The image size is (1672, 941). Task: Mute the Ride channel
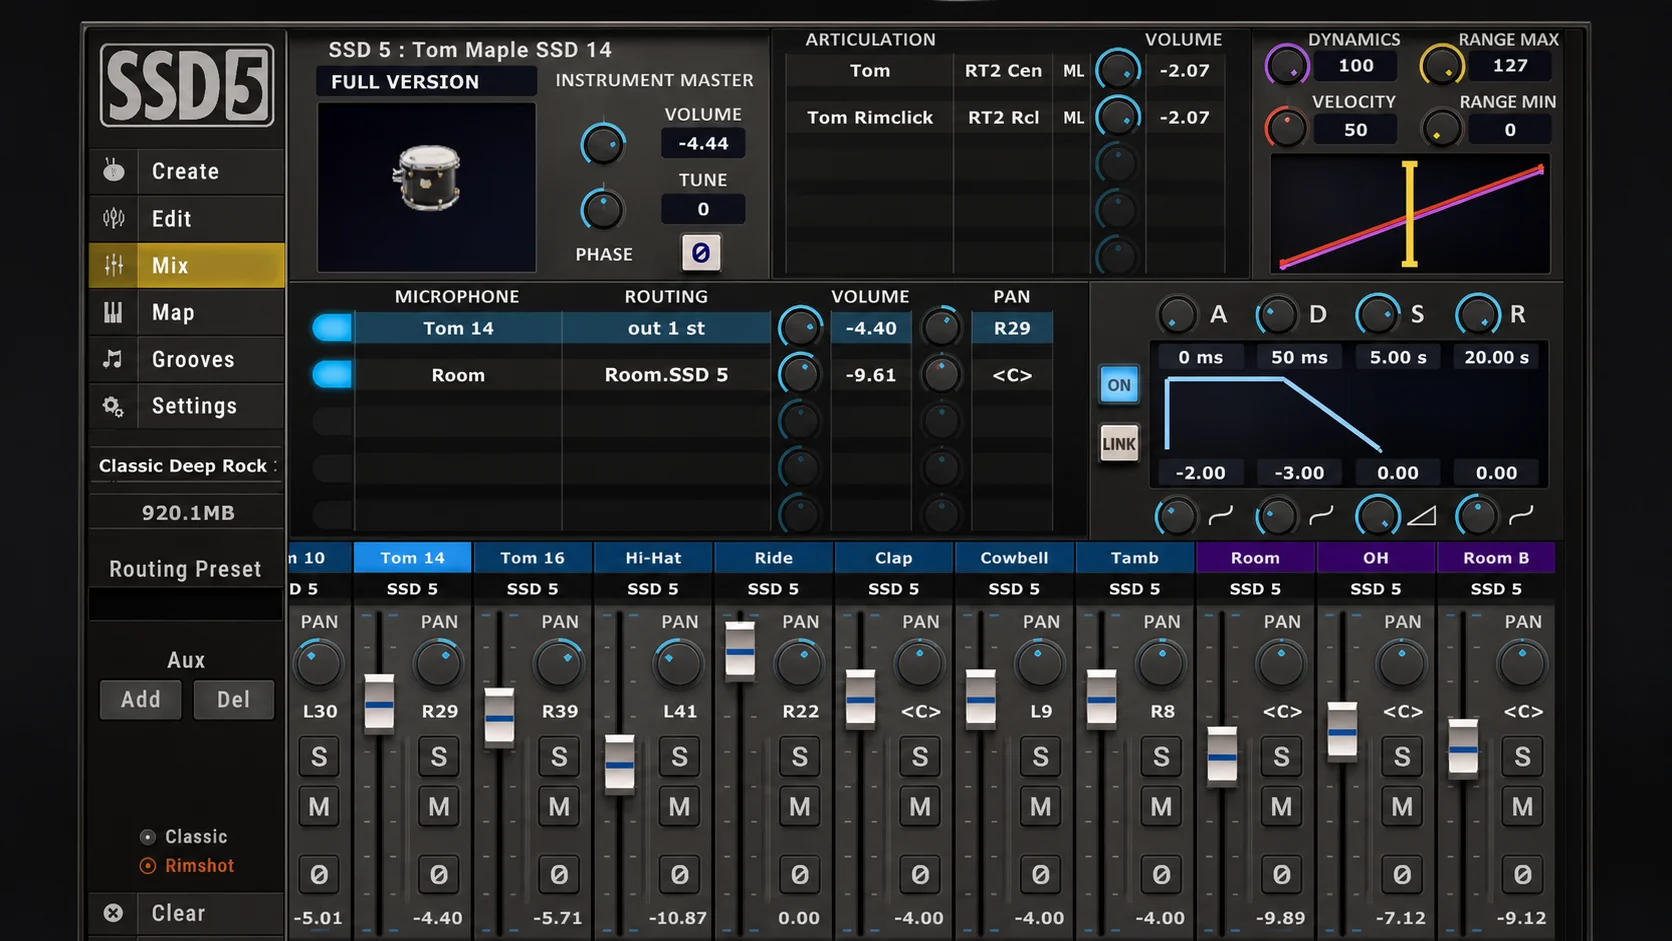click(800, 806)
